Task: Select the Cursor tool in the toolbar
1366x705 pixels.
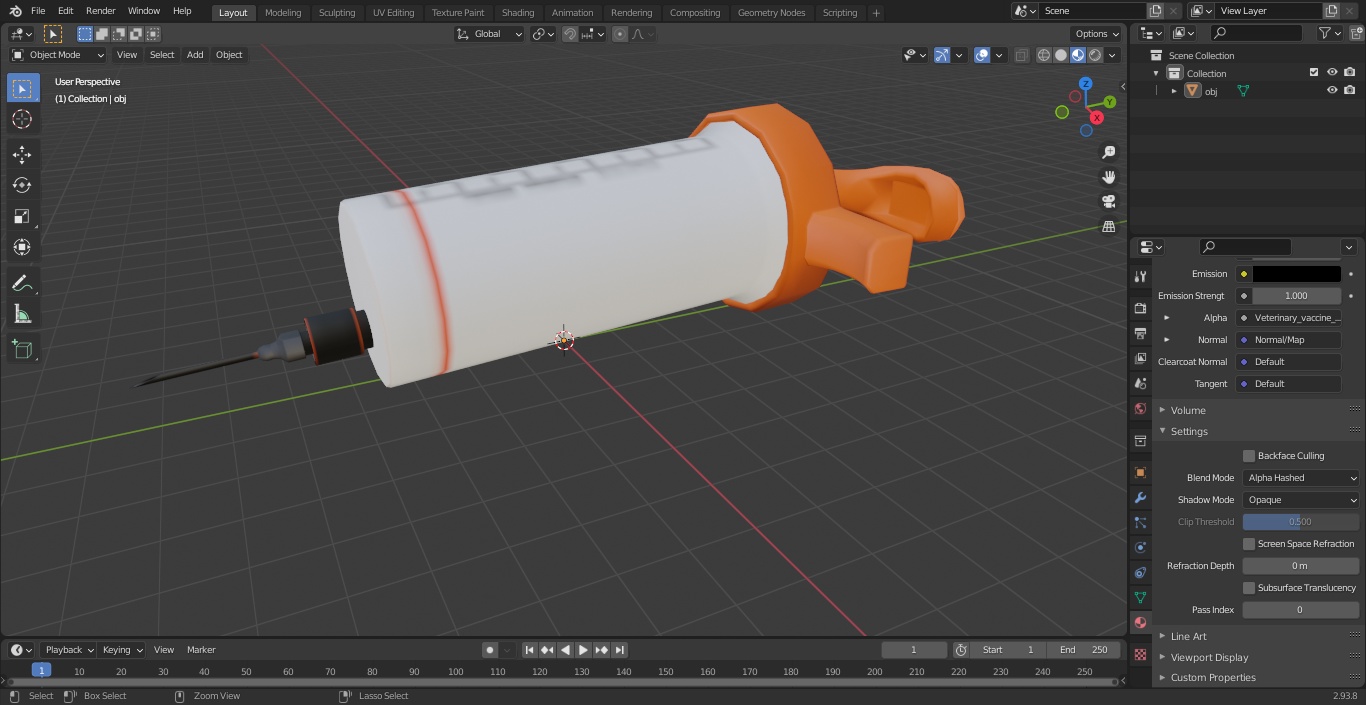Action: 22,119
